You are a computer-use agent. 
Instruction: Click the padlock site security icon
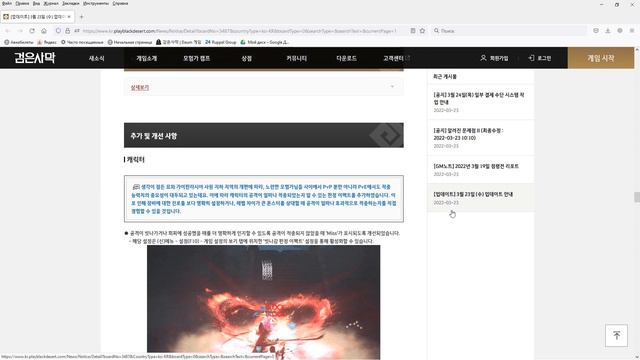67,31
